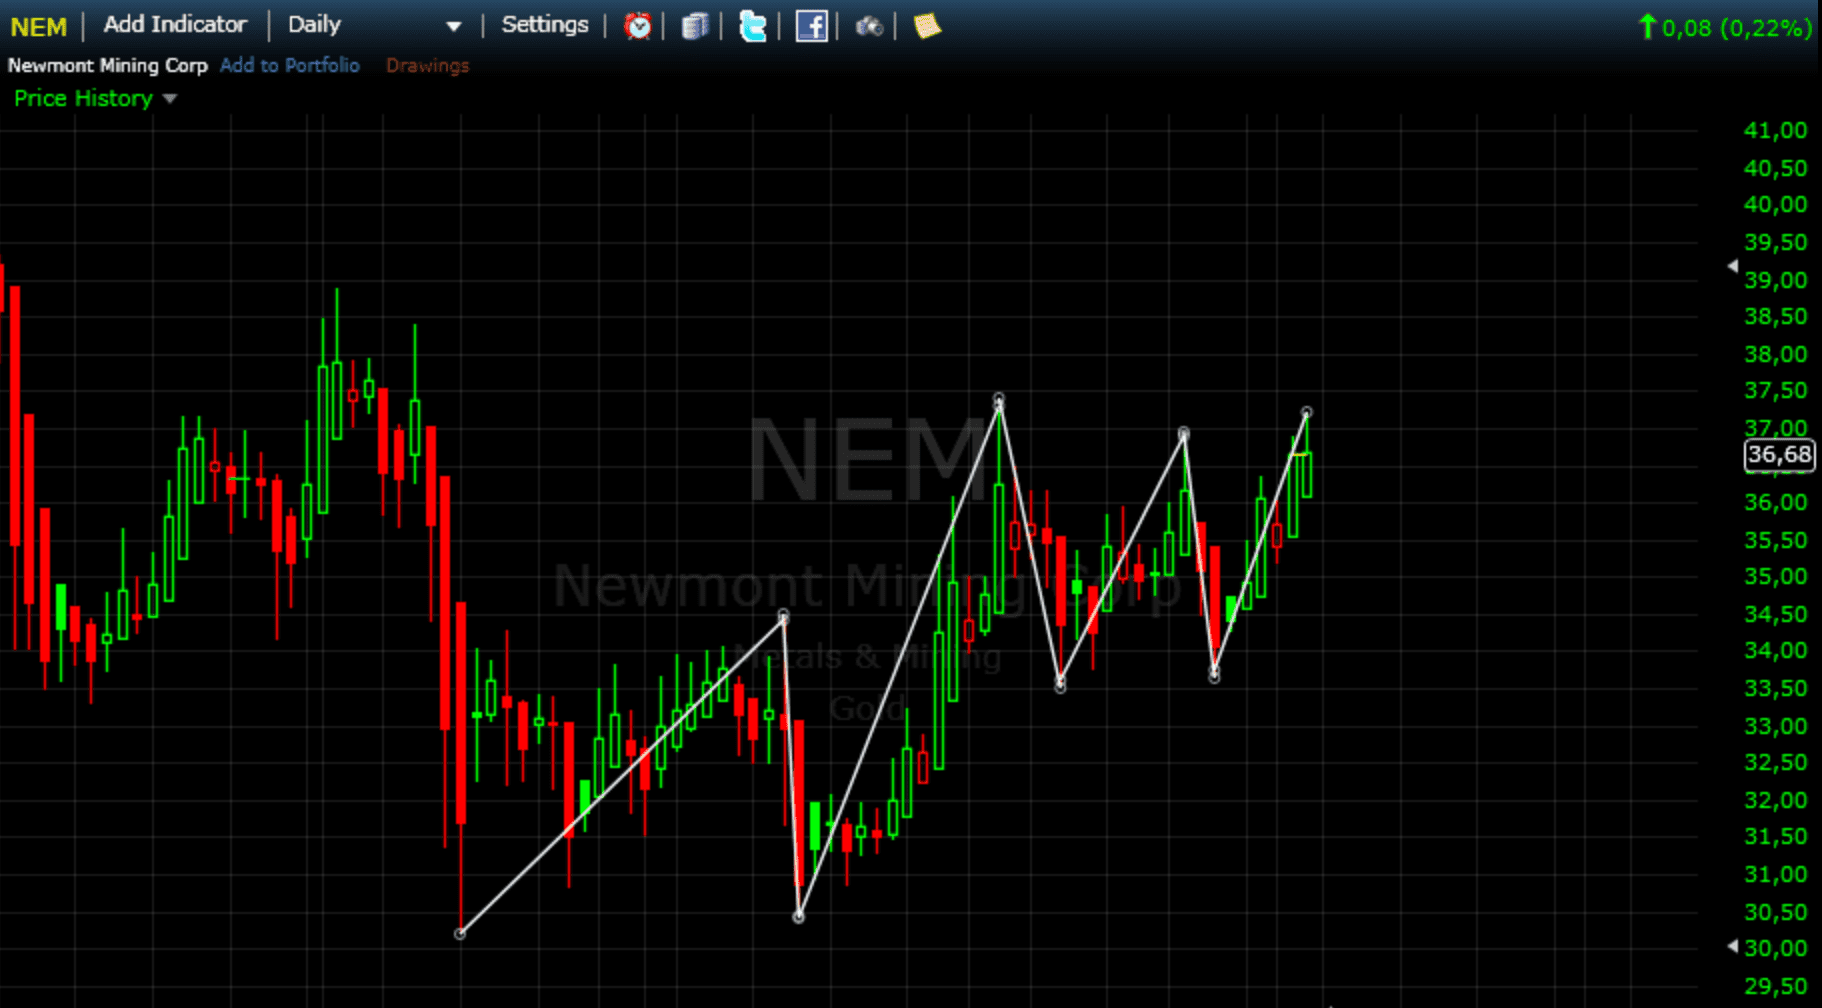Click the 36,68 current price marker
Screen dimensions: 1822x1008
pos(1779,455)
